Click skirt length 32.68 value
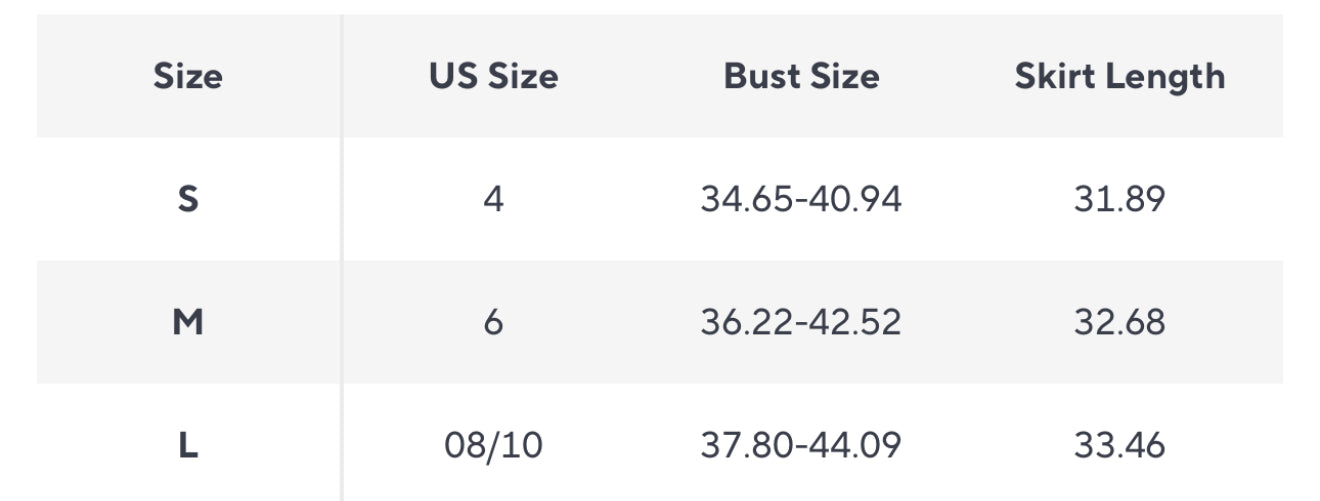The width and height of the screenshot is (1320, 501). click(x=1119, y=322)
